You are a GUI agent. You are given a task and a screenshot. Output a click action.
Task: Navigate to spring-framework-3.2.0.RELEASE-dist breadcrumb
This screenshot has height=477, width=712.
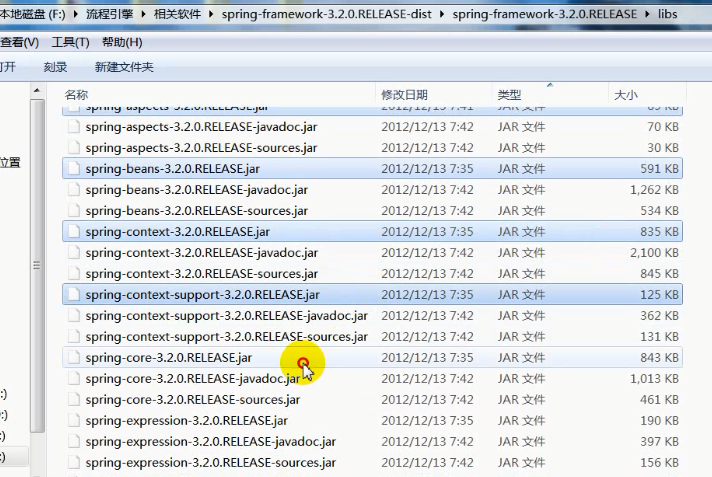326,14
